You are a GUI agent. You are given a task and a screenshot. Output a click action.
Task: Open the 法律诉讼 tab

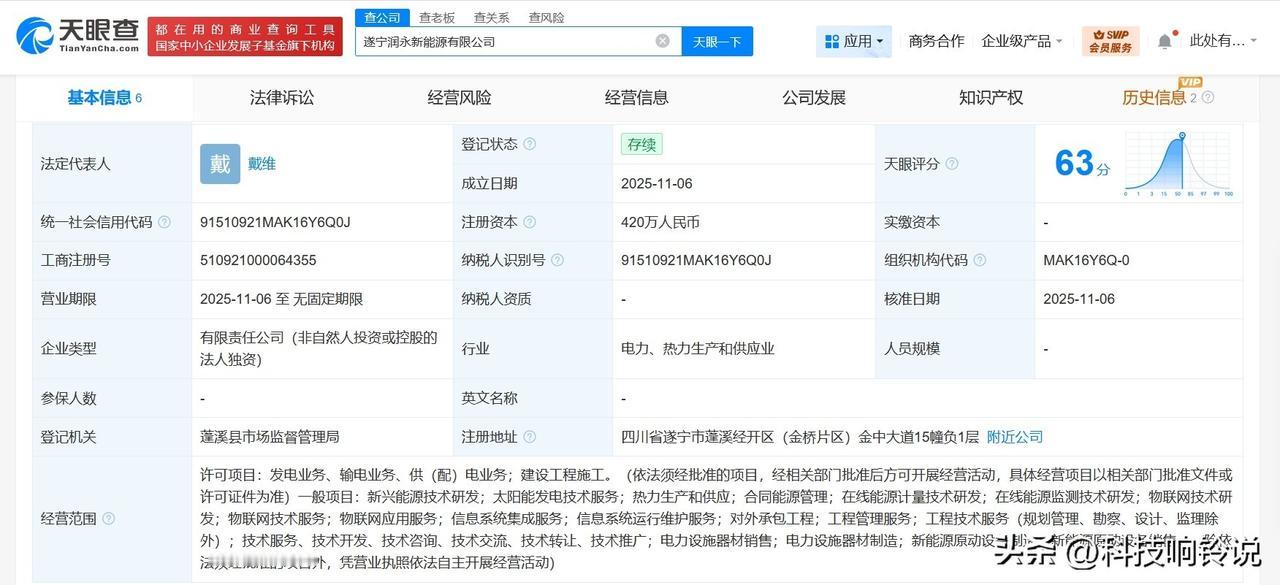[281, 97]
